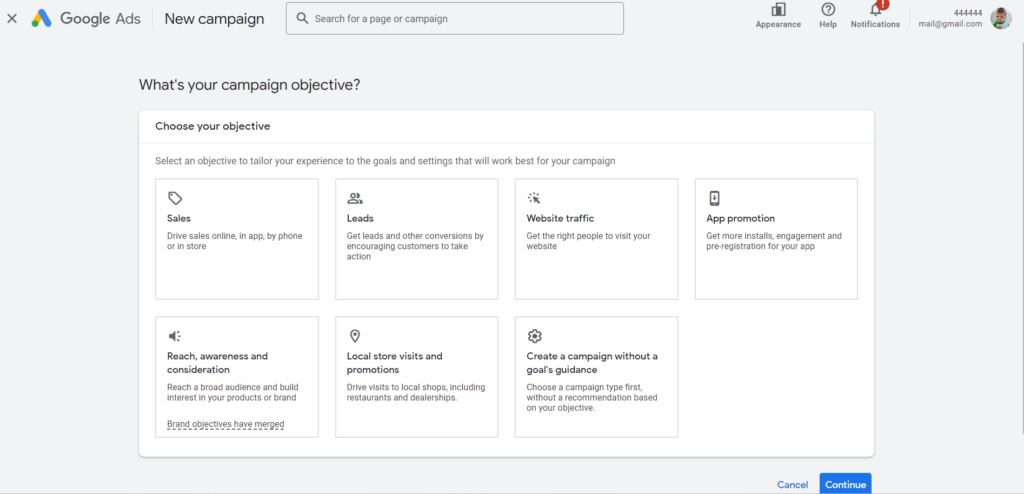Click the Appearance label
This screenshot has width=1024, height=494.
point(778,24)
